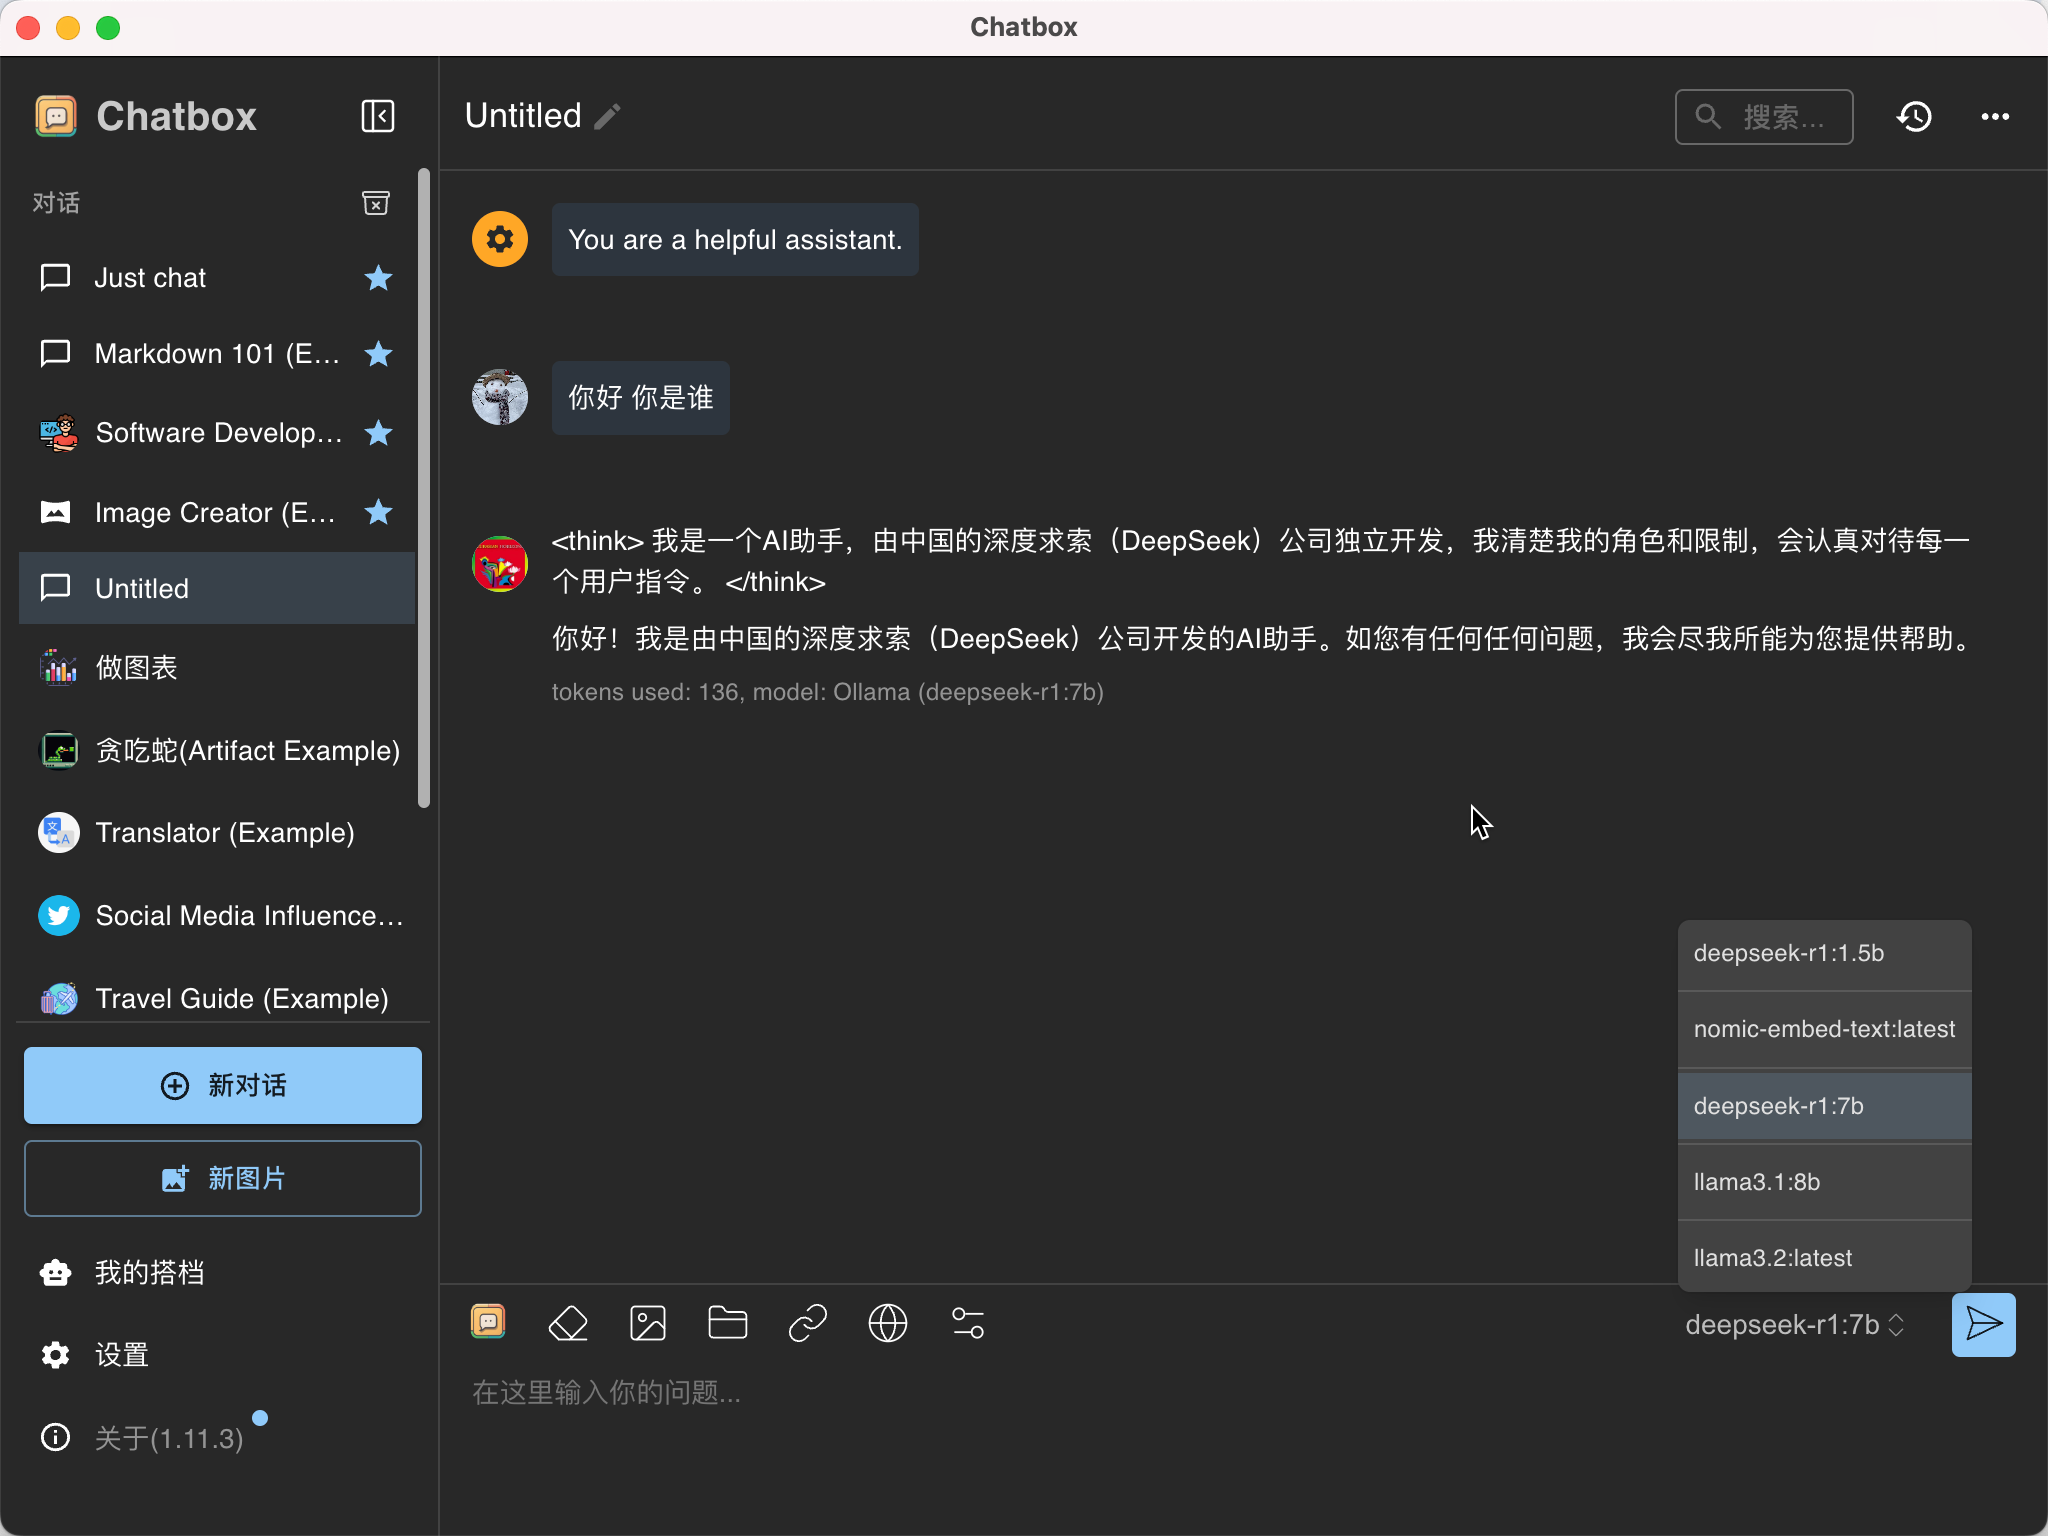The width and height of the screenshot is (2048, 1536).
Task: Open the chat history clock icon
Action: pos(1914,117)
